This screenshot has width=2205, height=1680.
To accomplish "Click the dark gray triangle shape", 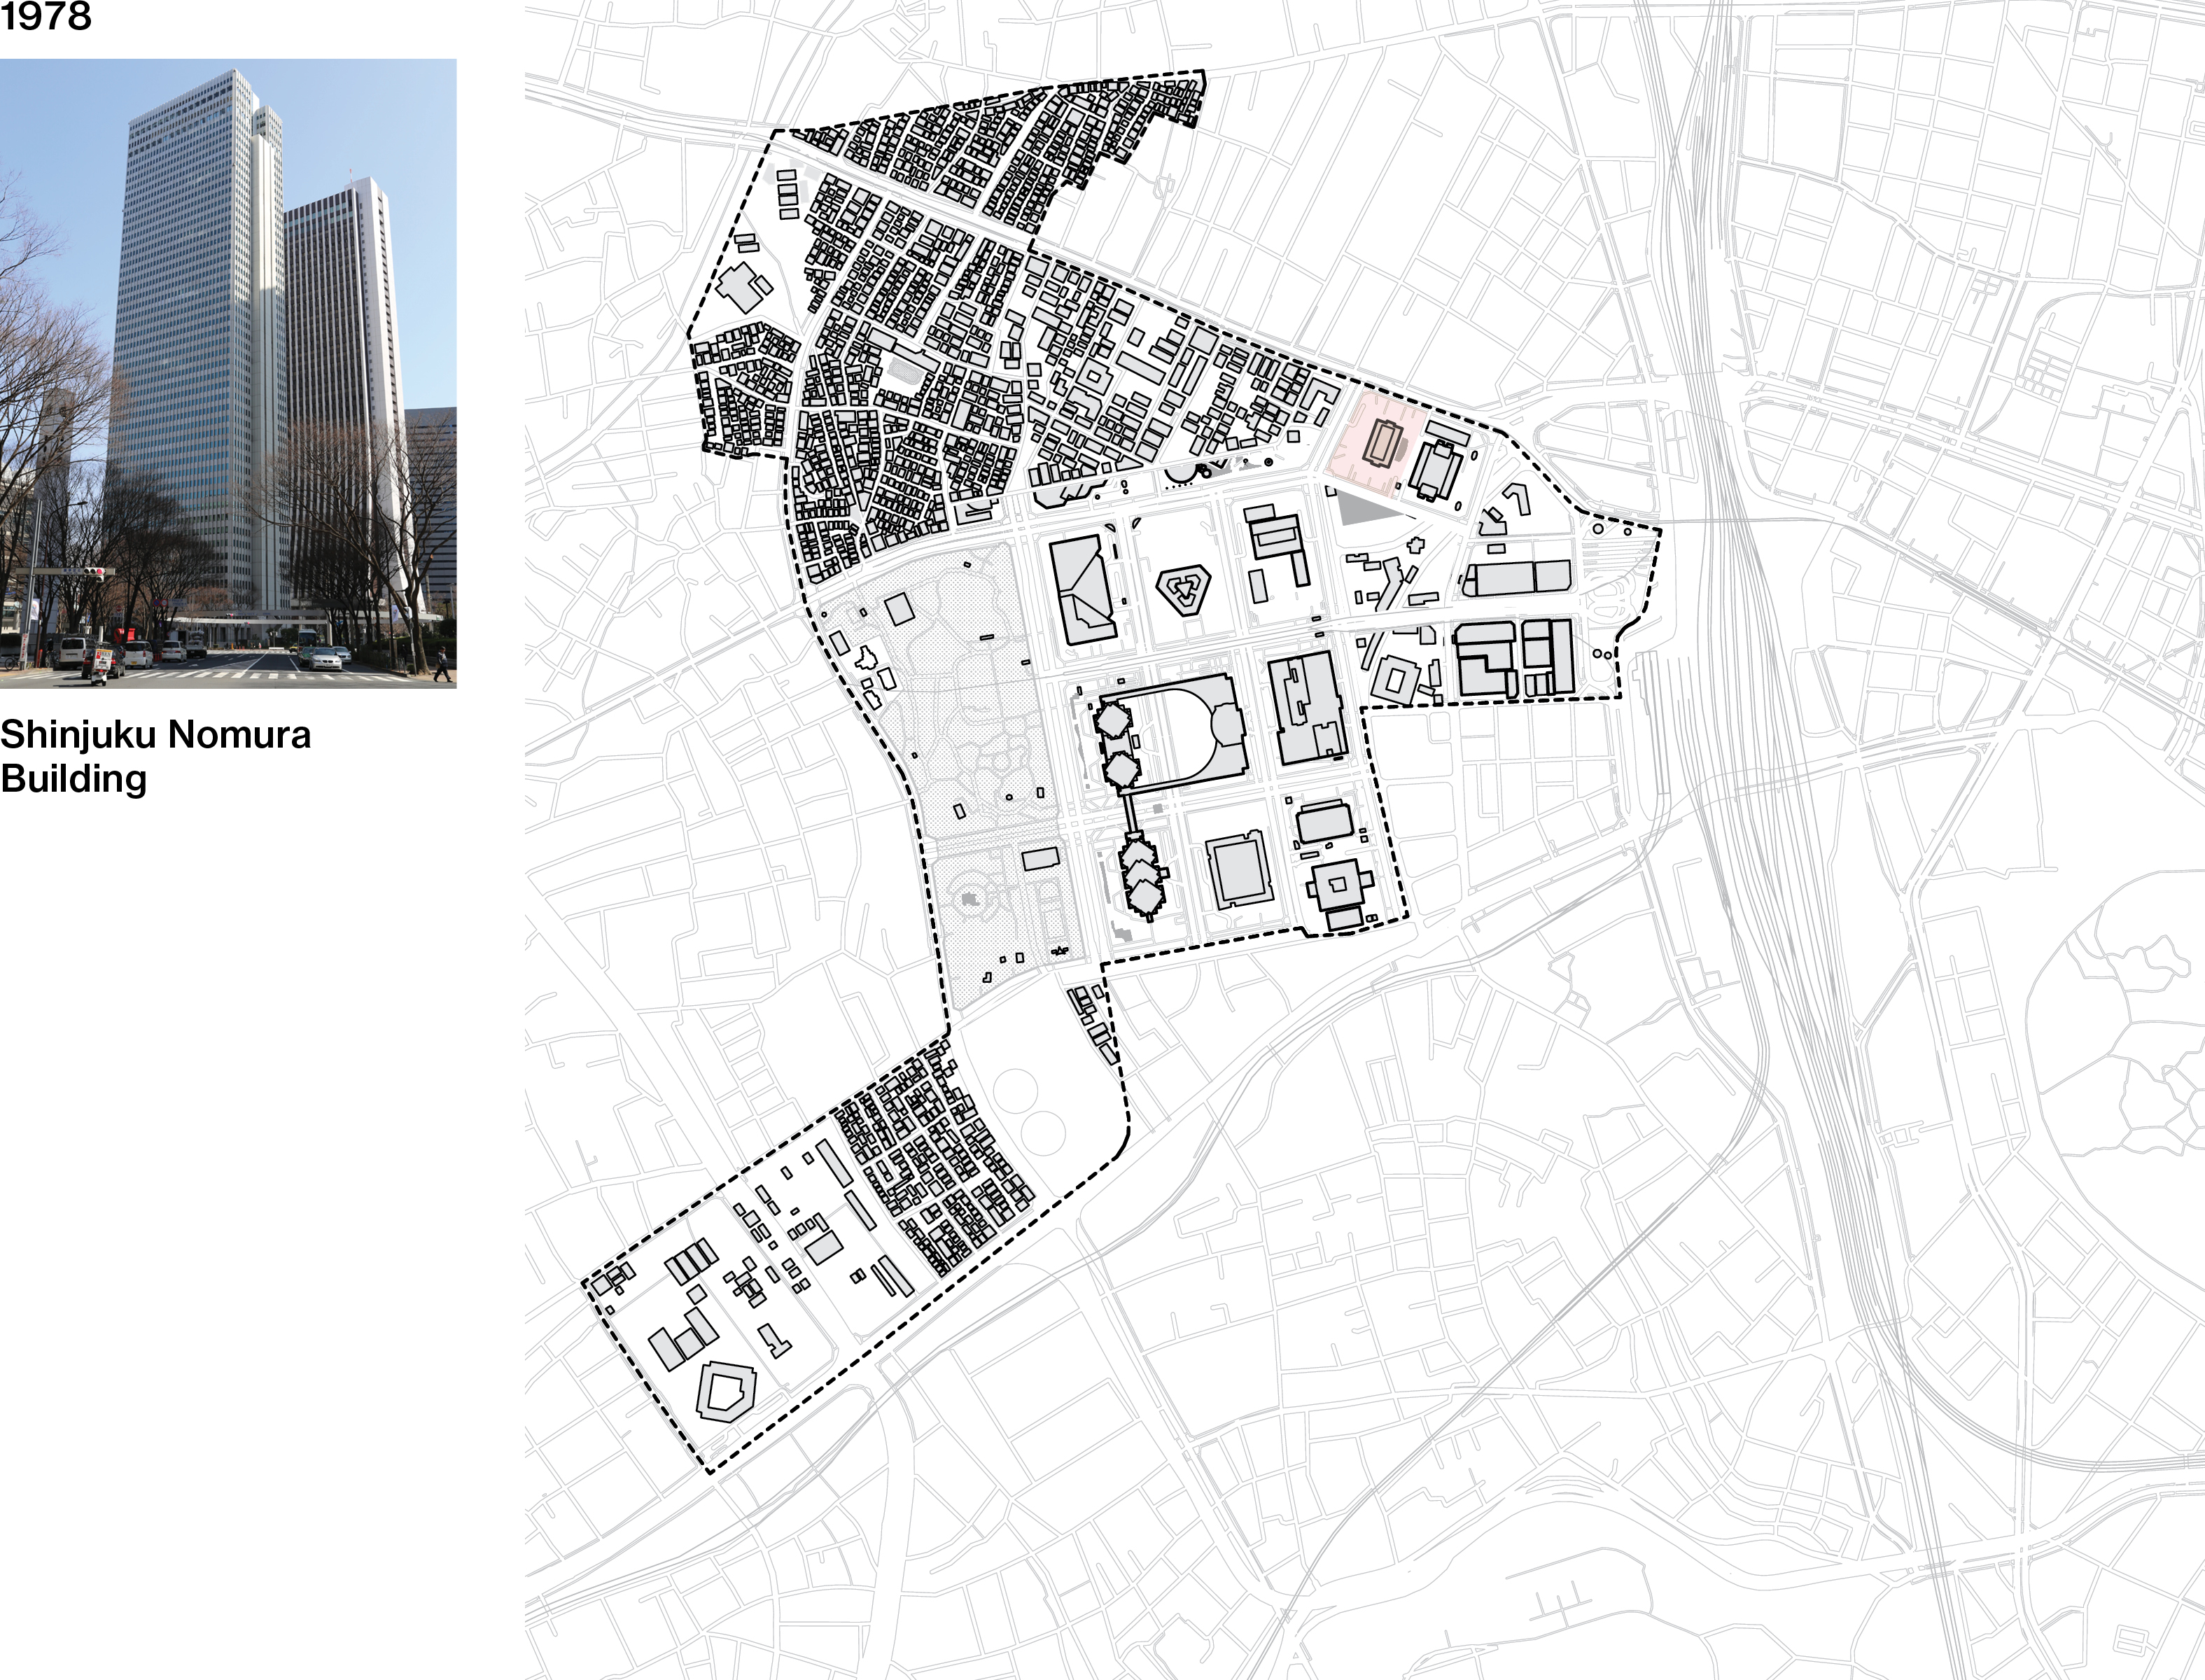I will pyautogui.click(x=1362, y=509).
